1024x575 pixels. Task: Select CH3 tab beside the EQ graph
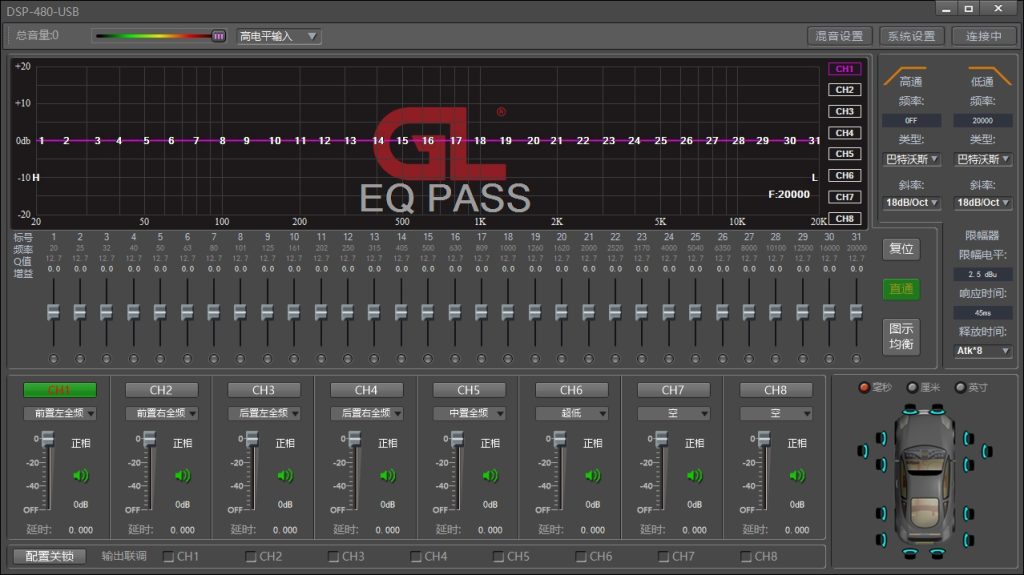point(844,112)
